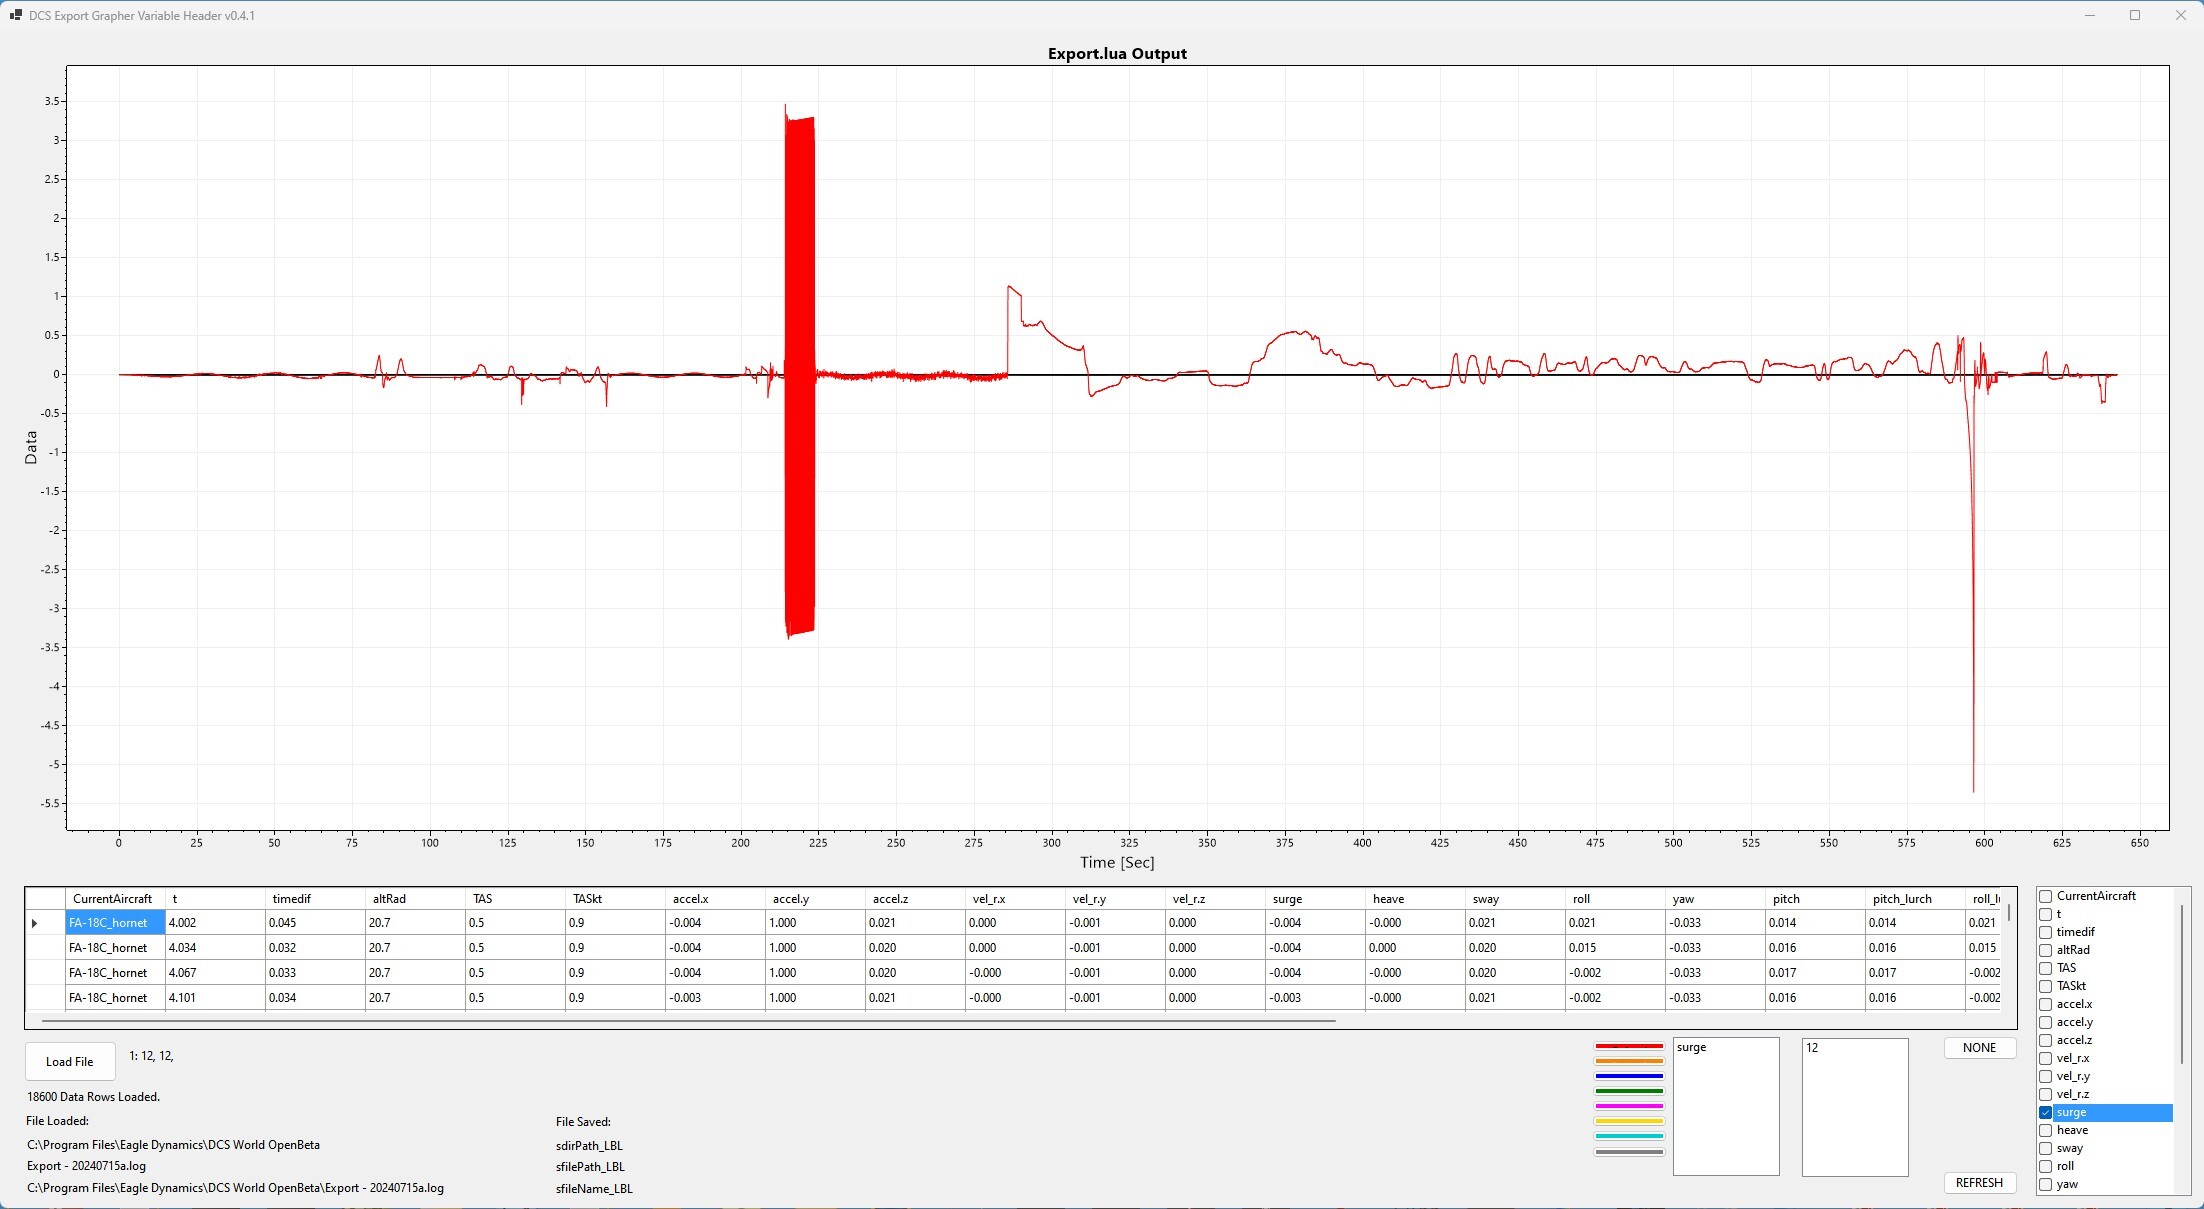Click the CurrentAircraft column header
The image size is (2204, 1209).
click(x=115, y=899)
